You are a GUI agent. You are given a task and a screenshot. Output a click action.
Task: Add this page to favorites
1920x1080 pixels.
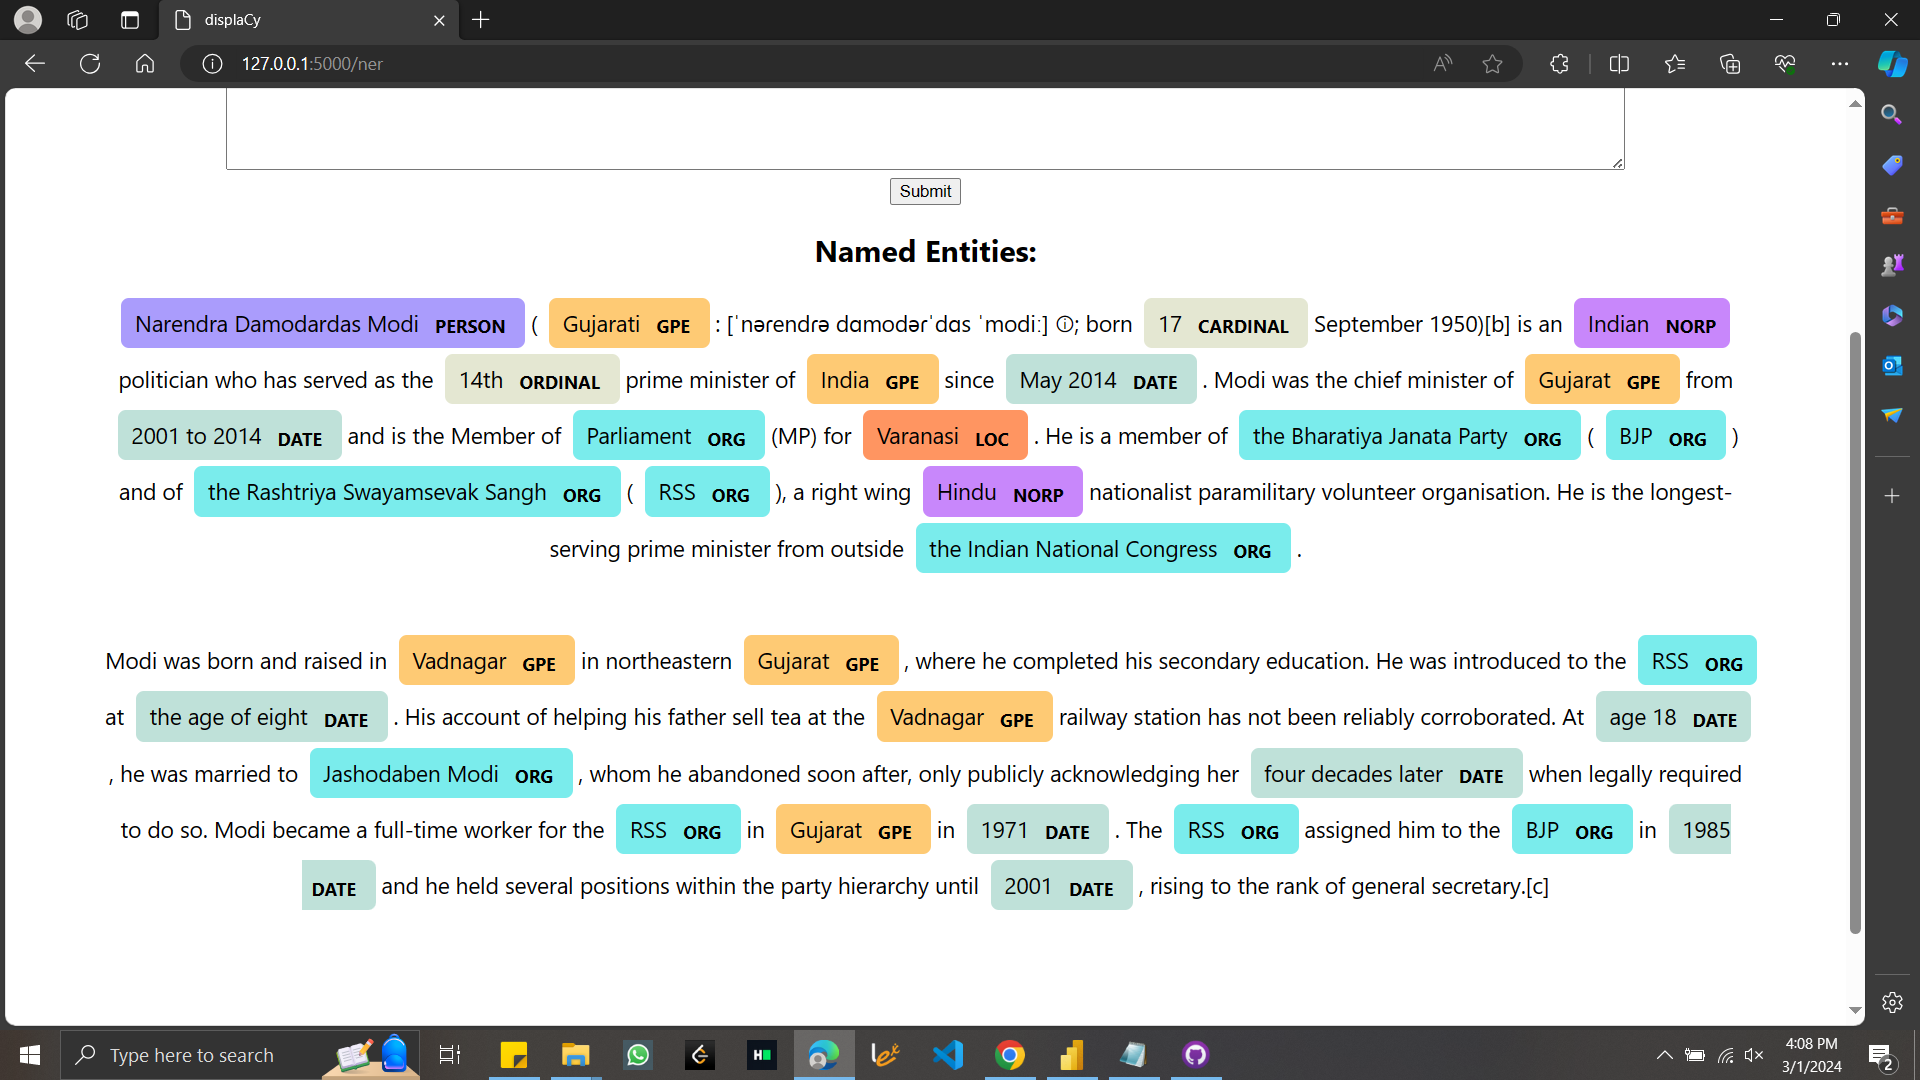[1492, 63]
